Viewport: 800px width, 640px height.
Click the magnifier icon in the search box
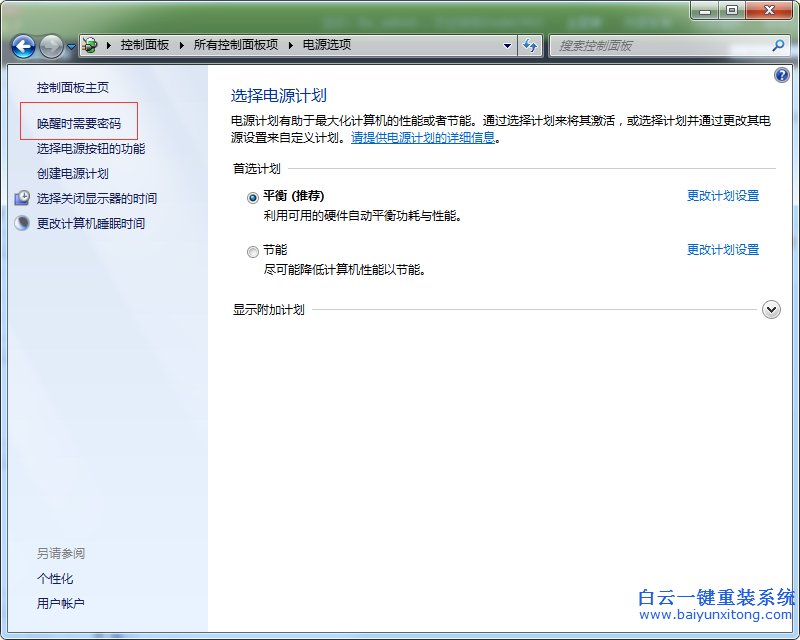tap(775, 45)
